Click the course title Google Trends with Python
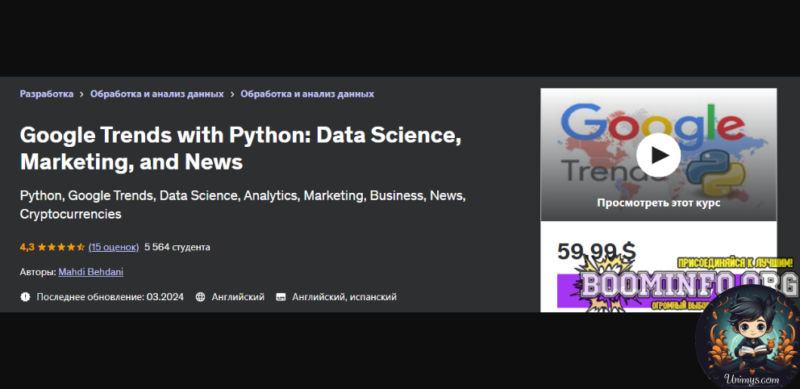 click(x=241, y=148)
